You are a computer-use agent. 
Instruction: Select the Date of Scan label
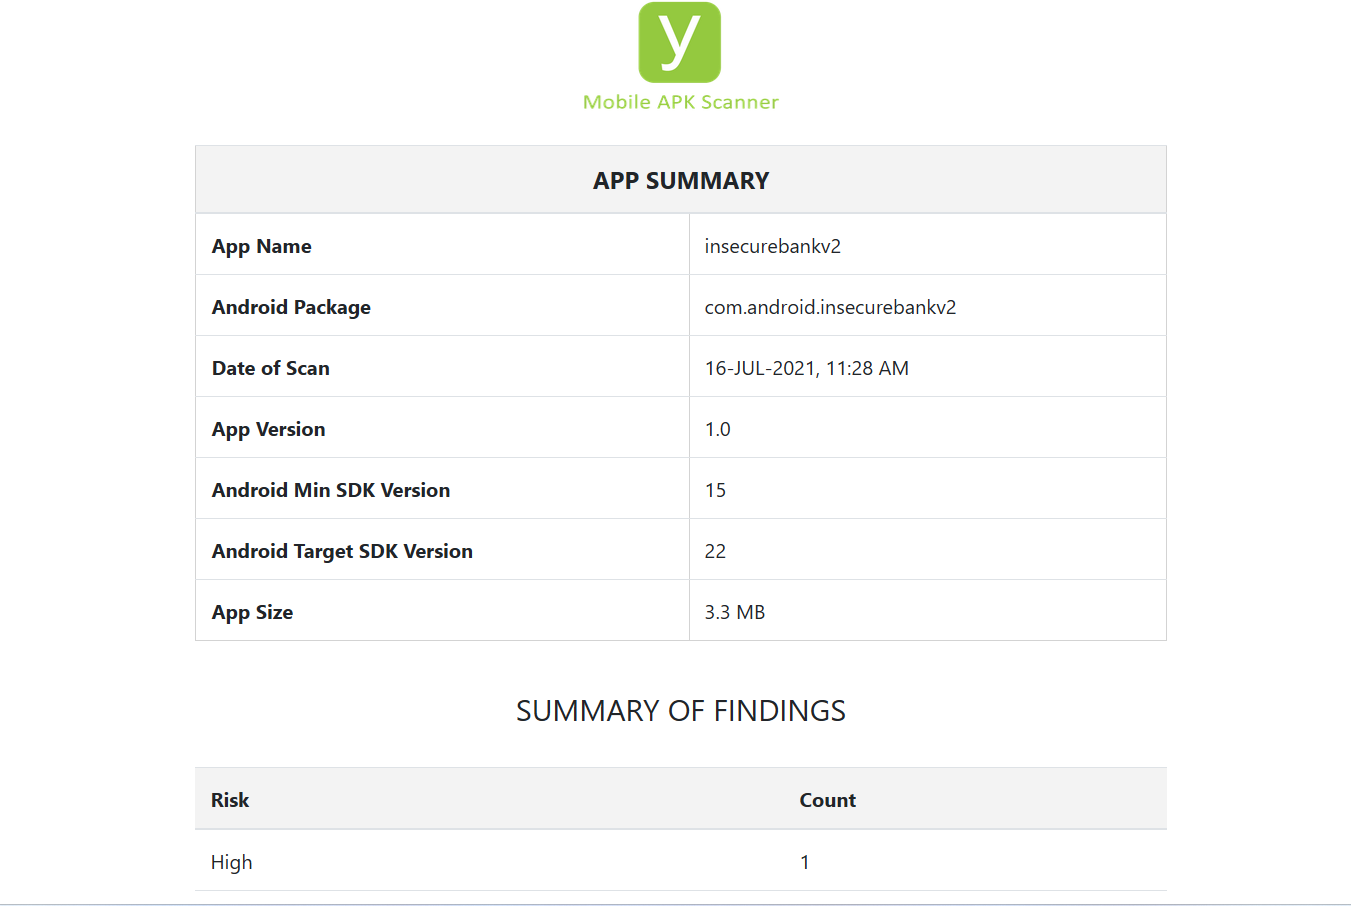270,367
